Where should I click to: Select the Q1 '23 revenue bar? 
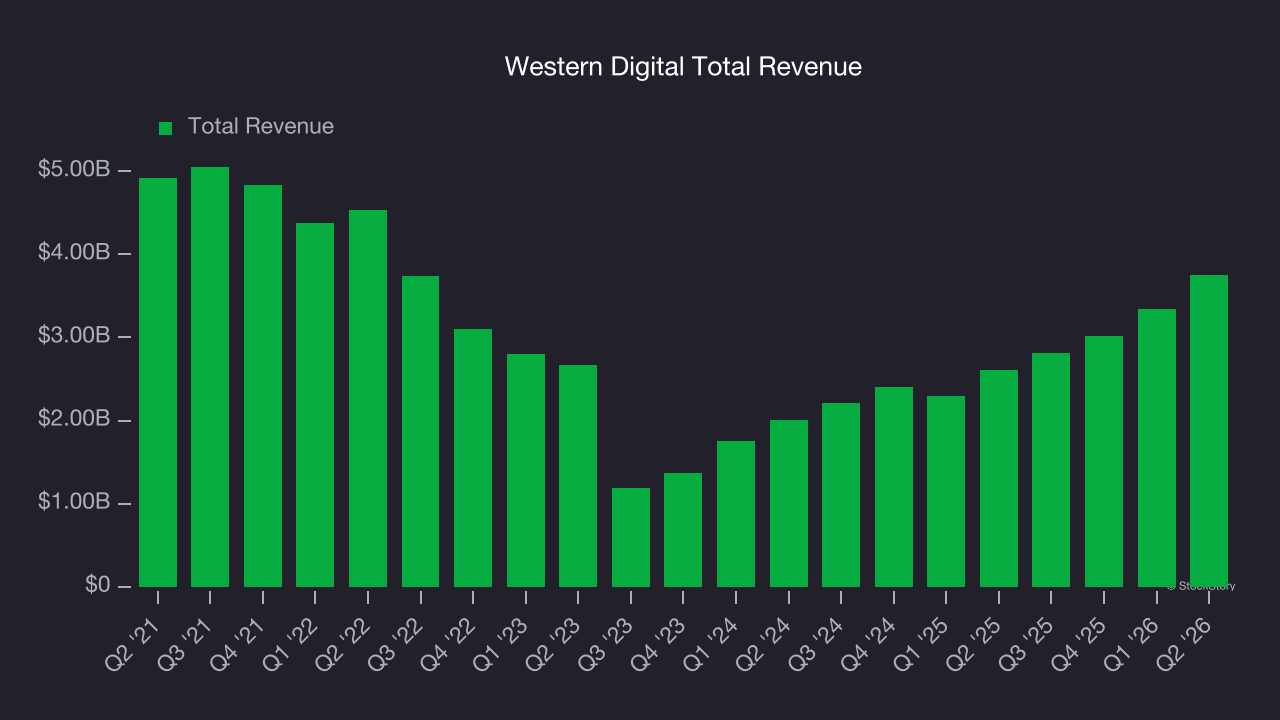(526, 470)
